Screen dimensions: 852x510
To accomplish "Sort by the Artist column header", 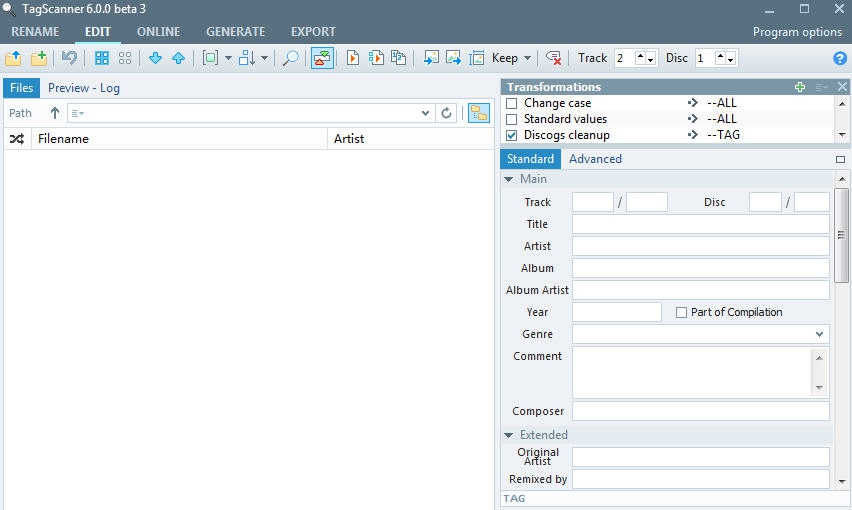I will click(411, 139).
